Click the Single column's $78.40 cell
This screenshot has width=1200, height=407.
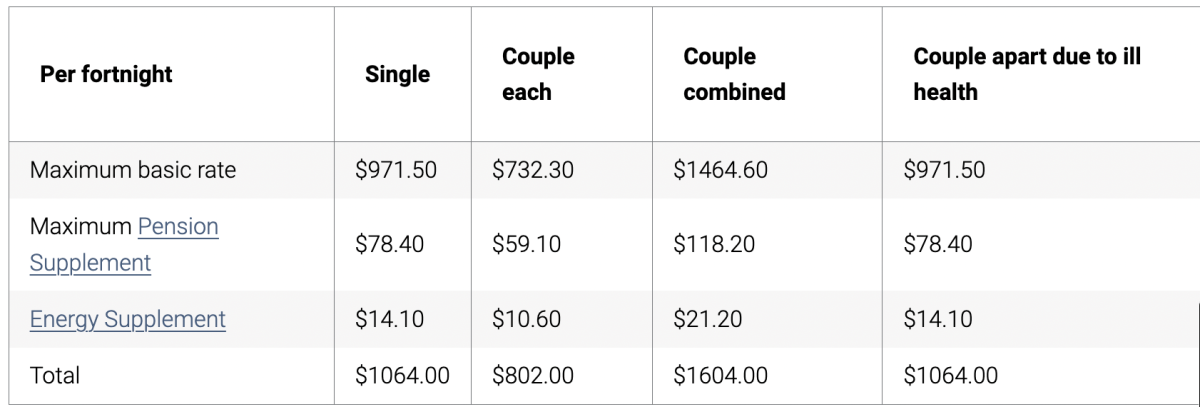pos(389,245)
